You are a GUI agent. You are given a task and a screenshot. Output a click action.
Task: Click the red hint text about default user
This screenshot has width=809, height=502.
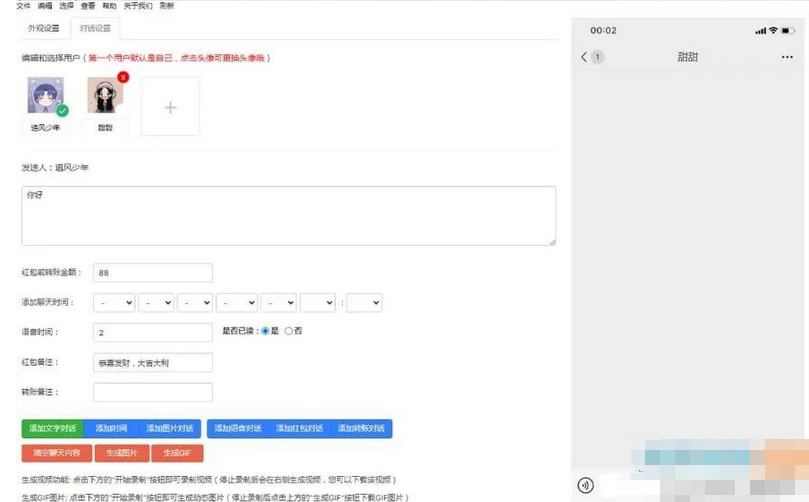point(176,58)
